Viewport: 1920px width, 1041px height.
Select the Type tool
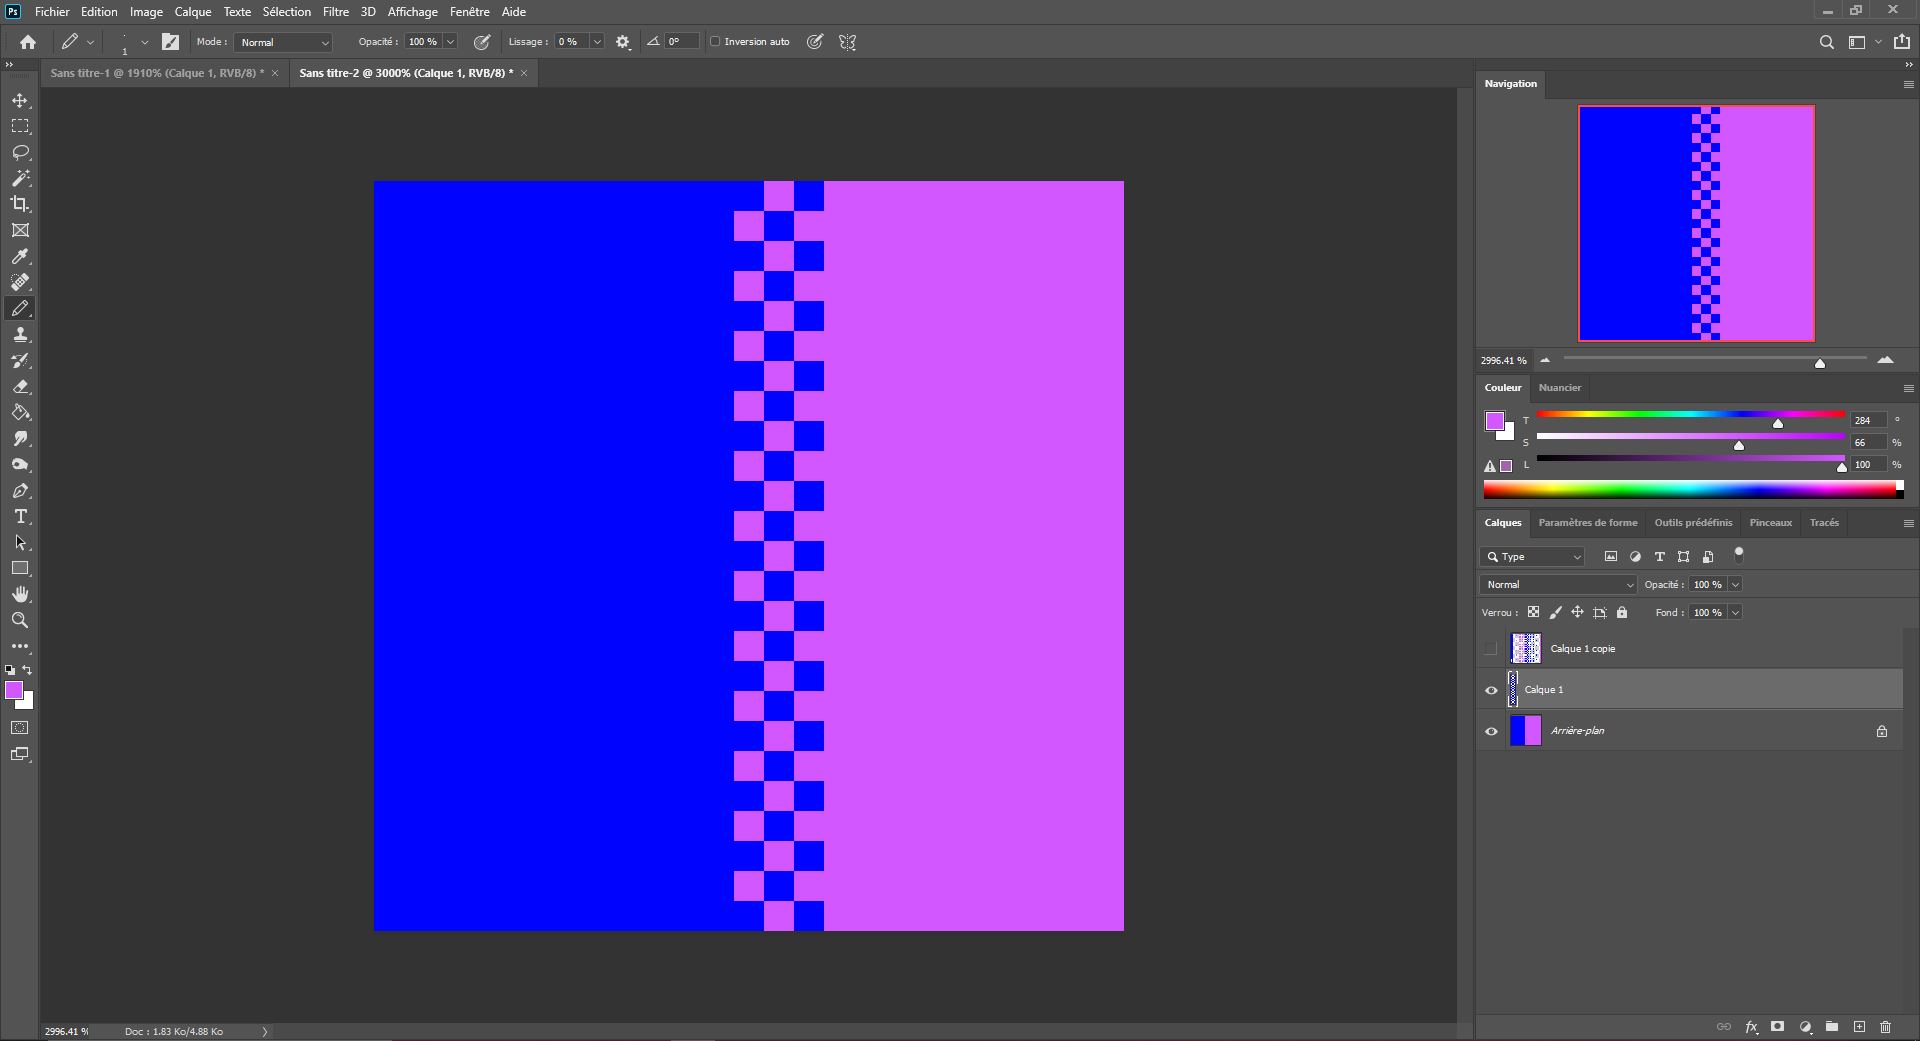20,517
